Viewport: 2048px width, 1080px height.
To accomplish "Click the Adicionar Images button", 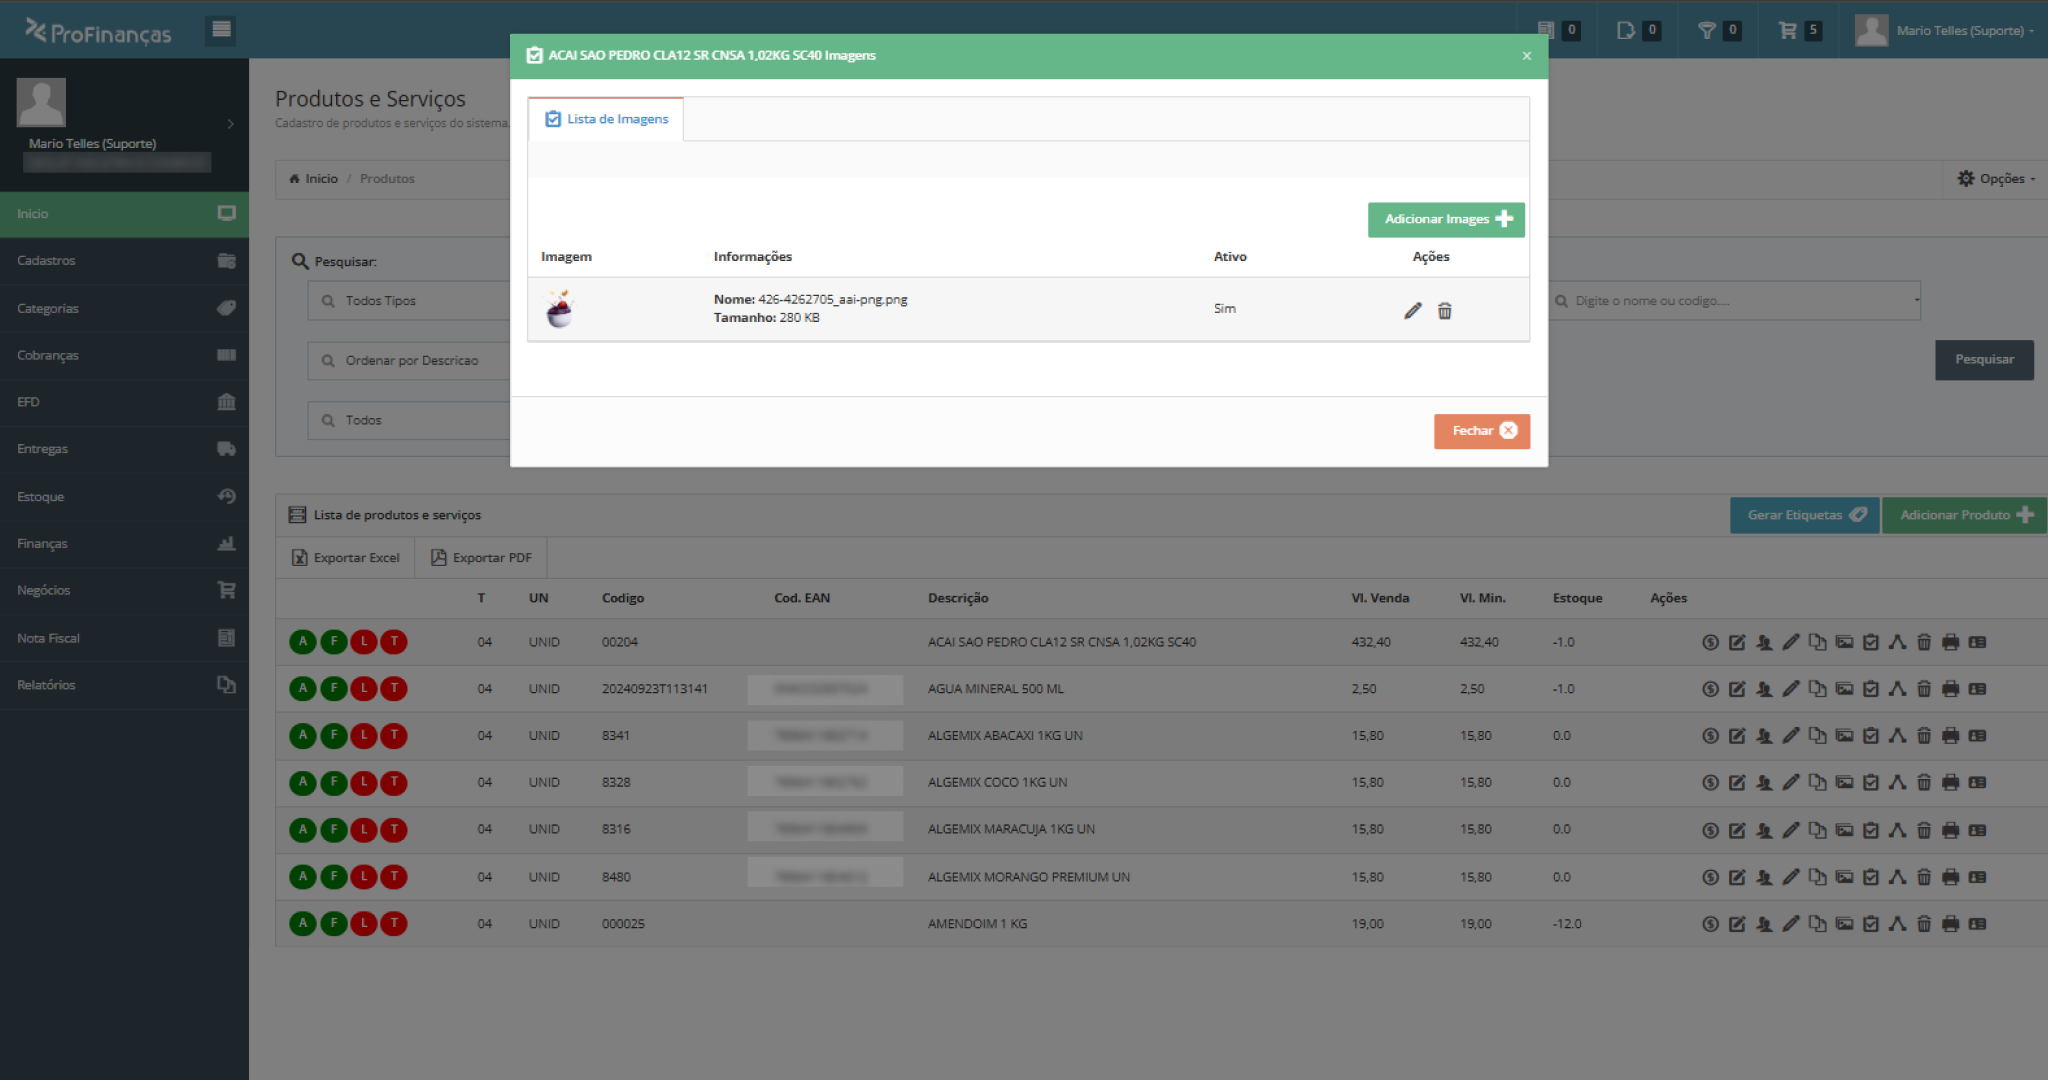I will point(1445,220).
